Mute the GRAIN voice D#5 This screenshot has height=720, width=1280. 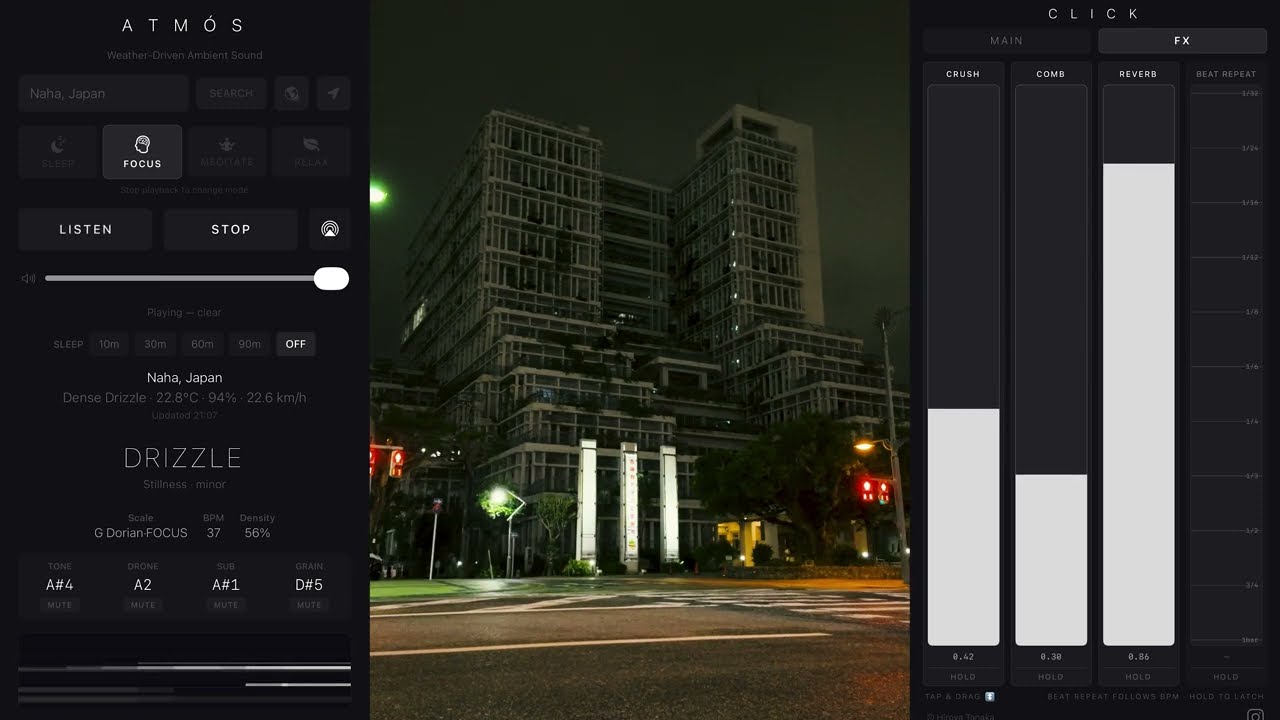[309, 605]
